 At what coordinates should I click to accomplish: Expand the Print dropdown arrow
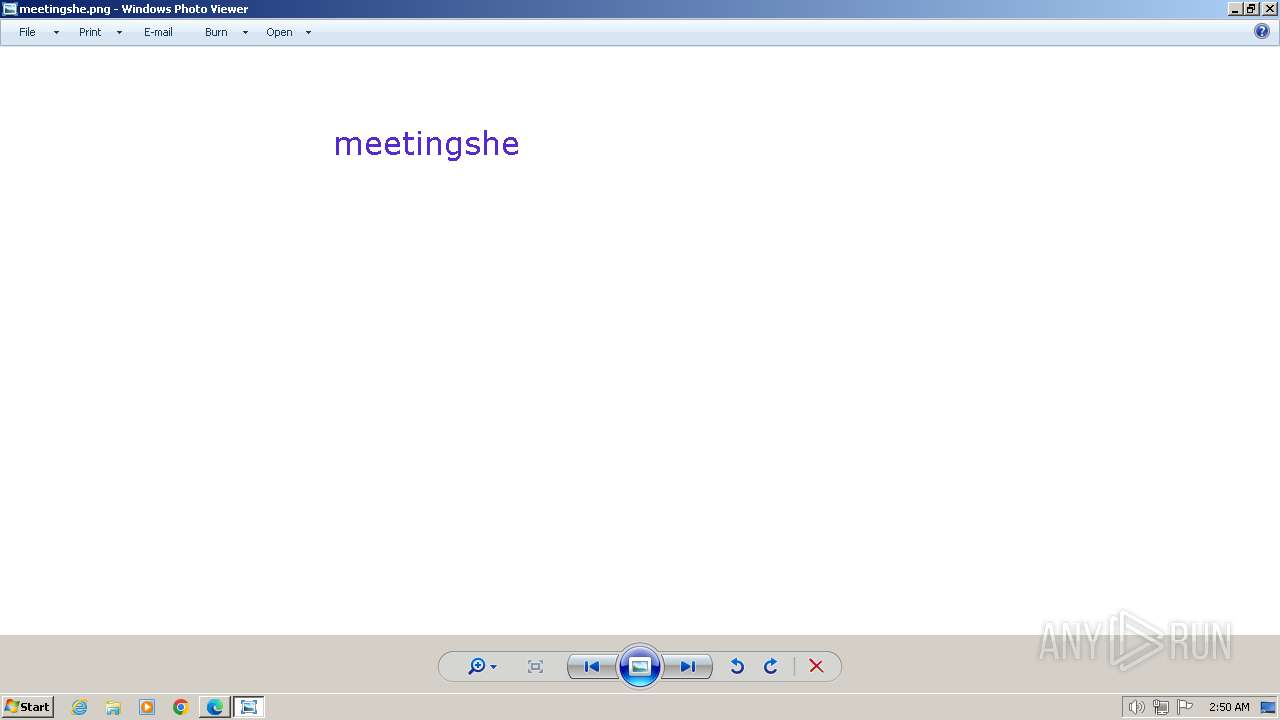119,33
